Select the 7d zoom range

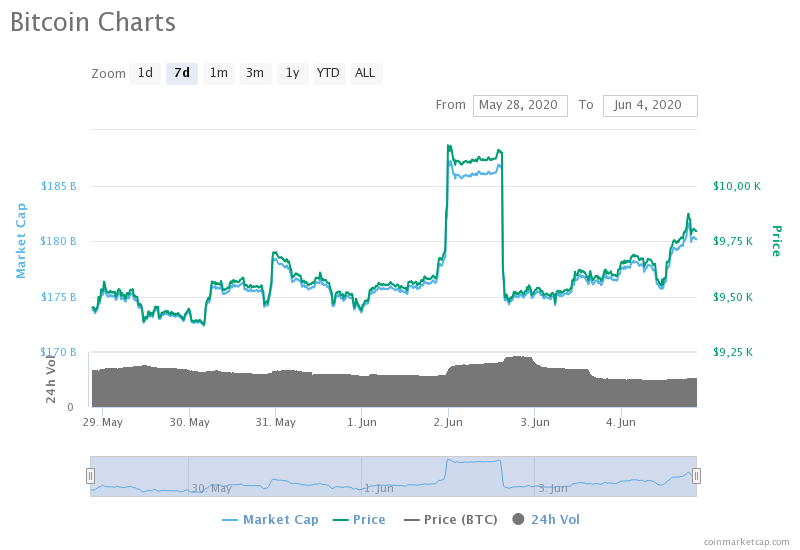click(x=182, y=73)
